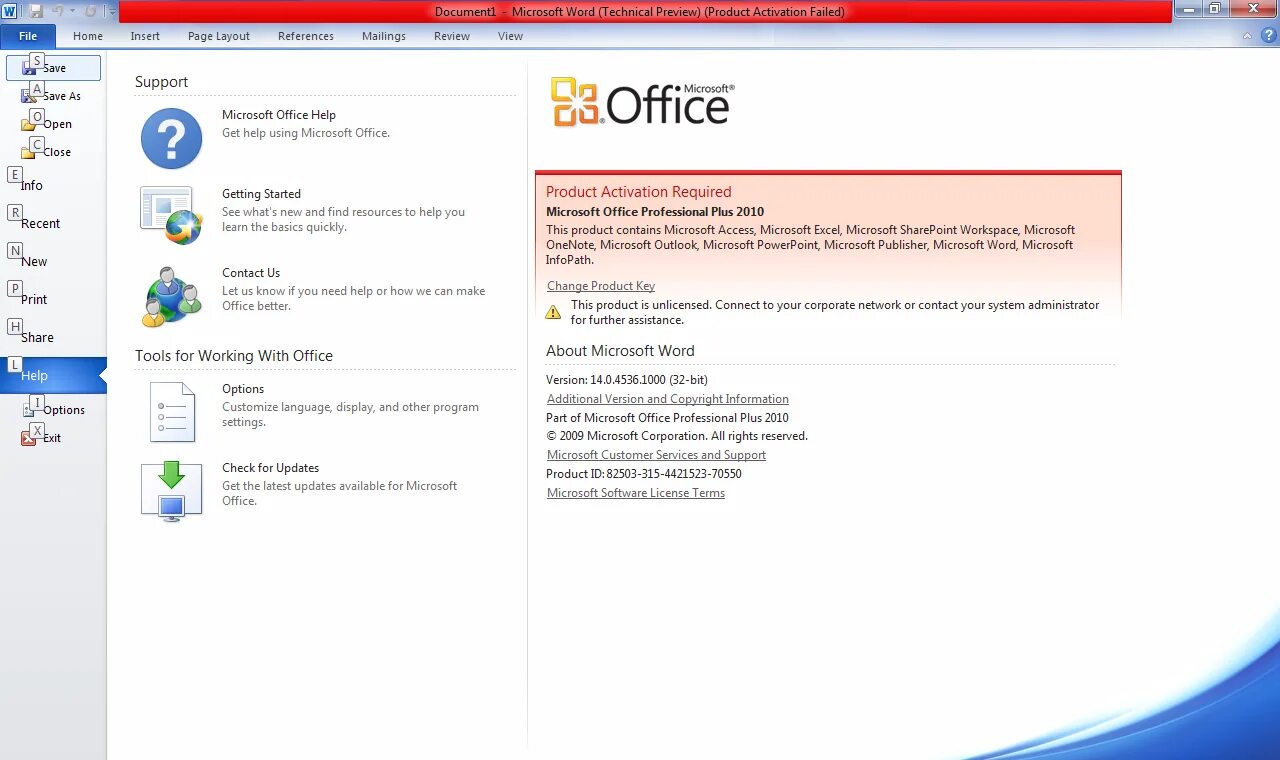Click the About Microsoft Word heading
Viewport: 1280px width, 760px height.
[620, 351]
